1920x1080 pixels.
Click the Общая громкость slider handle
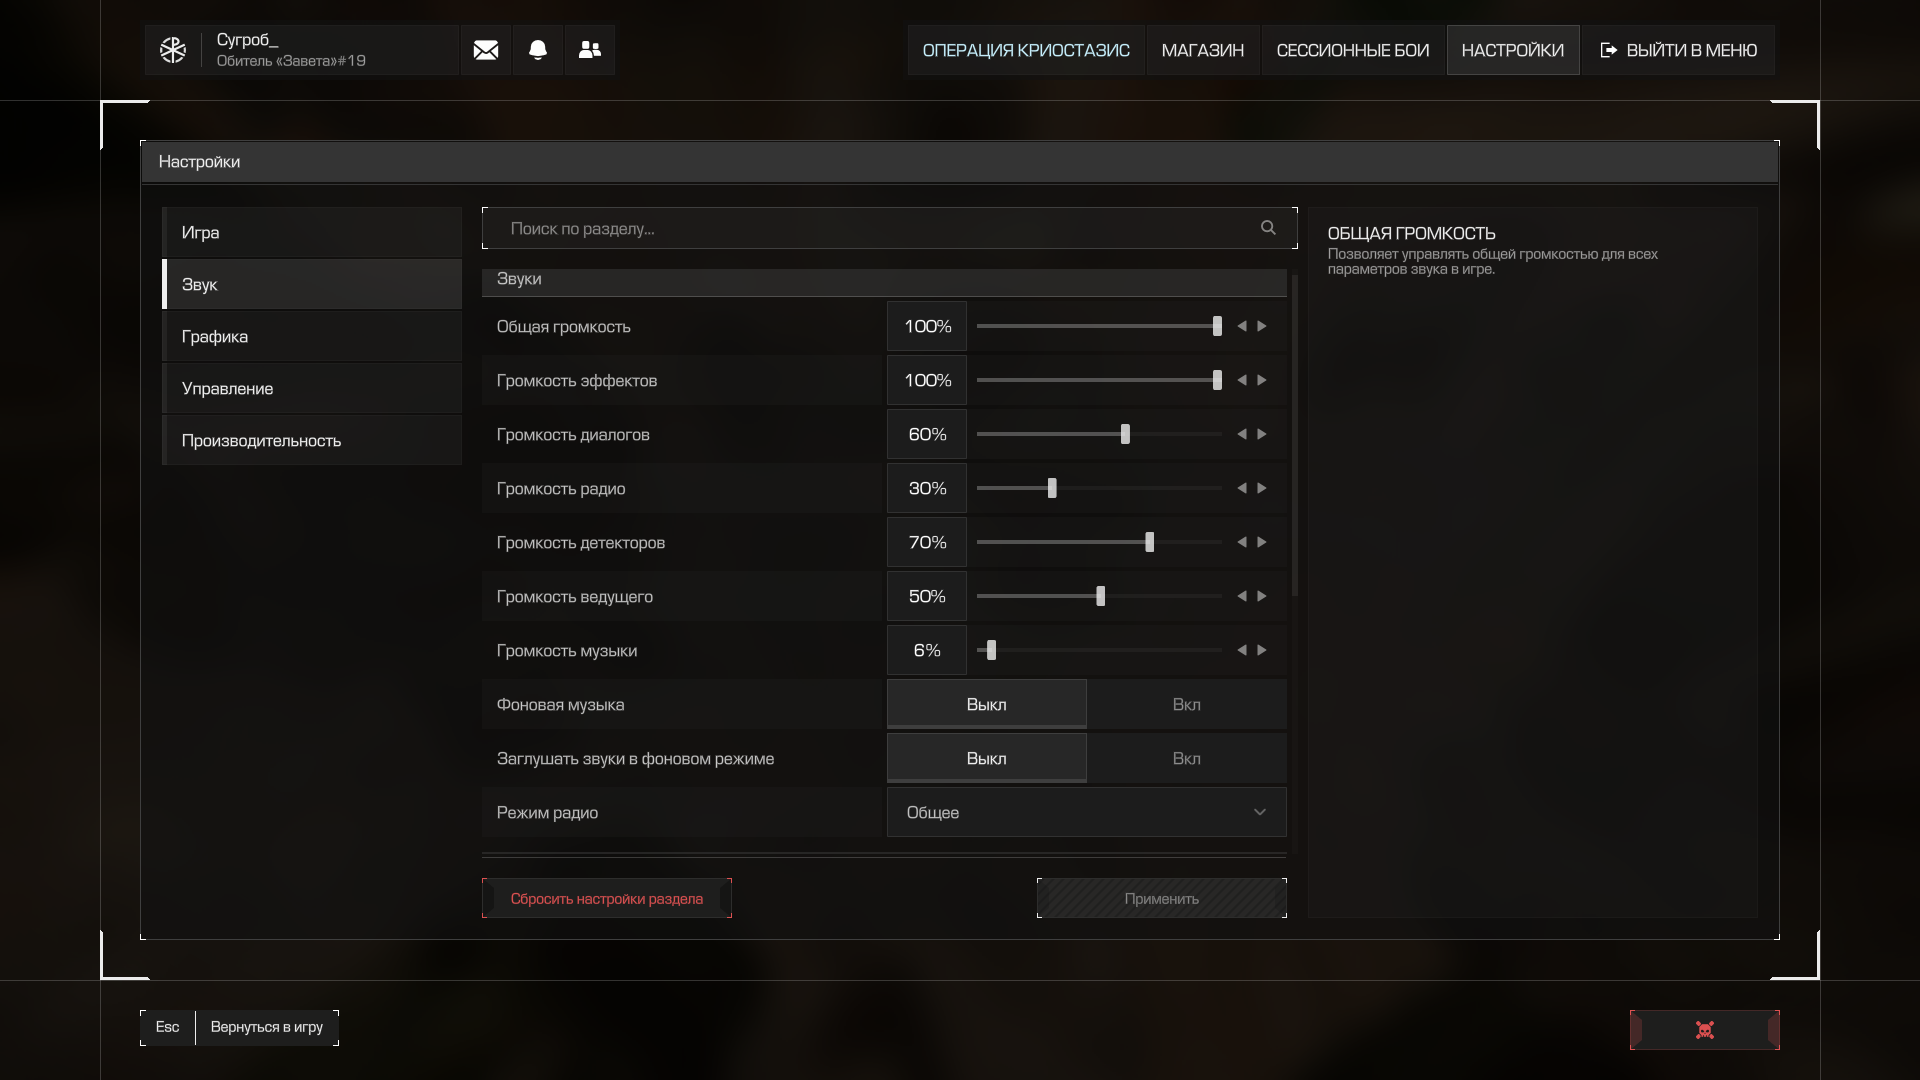point(1217,326)
